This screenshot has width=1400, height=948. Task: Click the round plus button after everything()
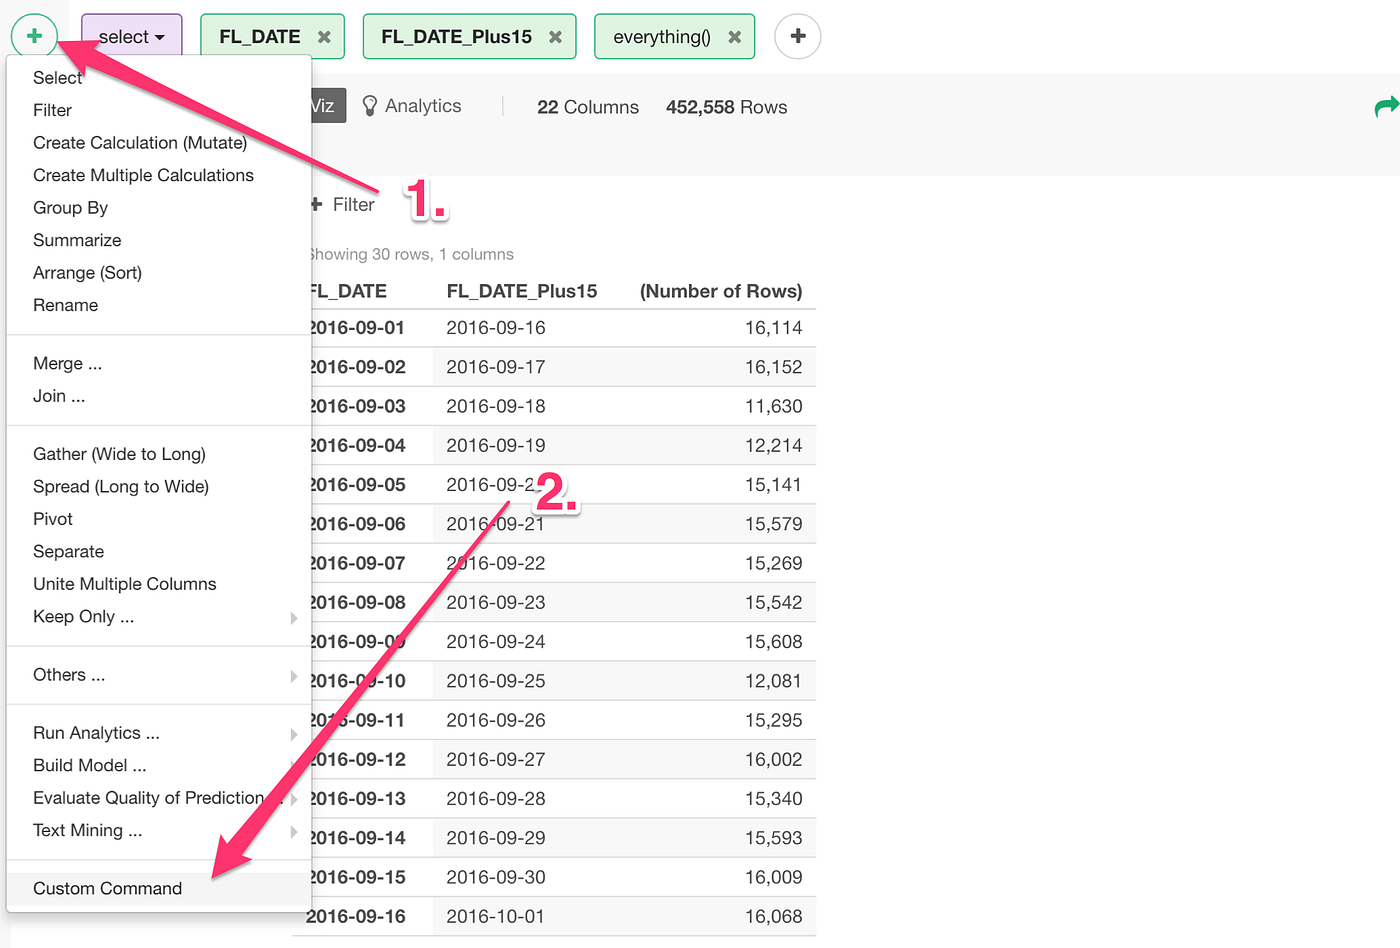(x=798, y=36)
